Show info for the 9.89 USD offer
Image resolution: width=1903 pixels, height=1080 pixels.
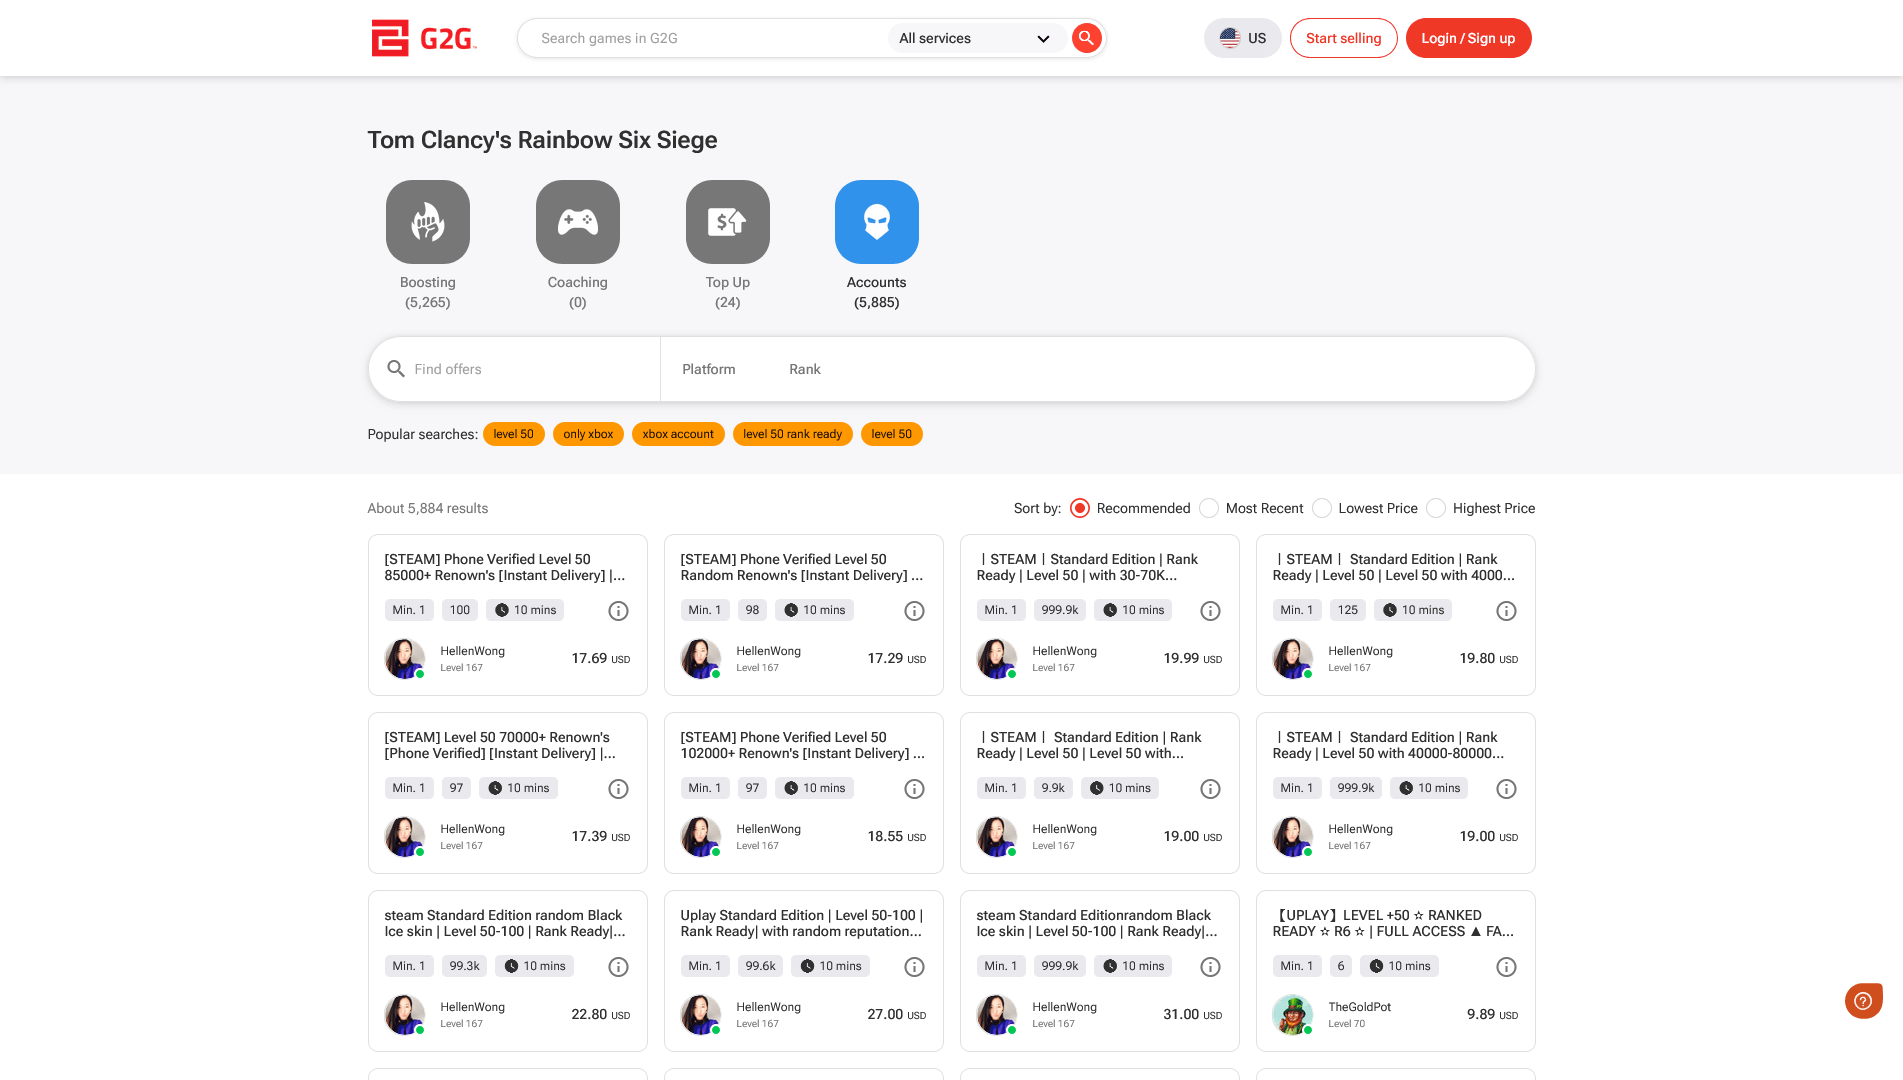coord(1507,967)
